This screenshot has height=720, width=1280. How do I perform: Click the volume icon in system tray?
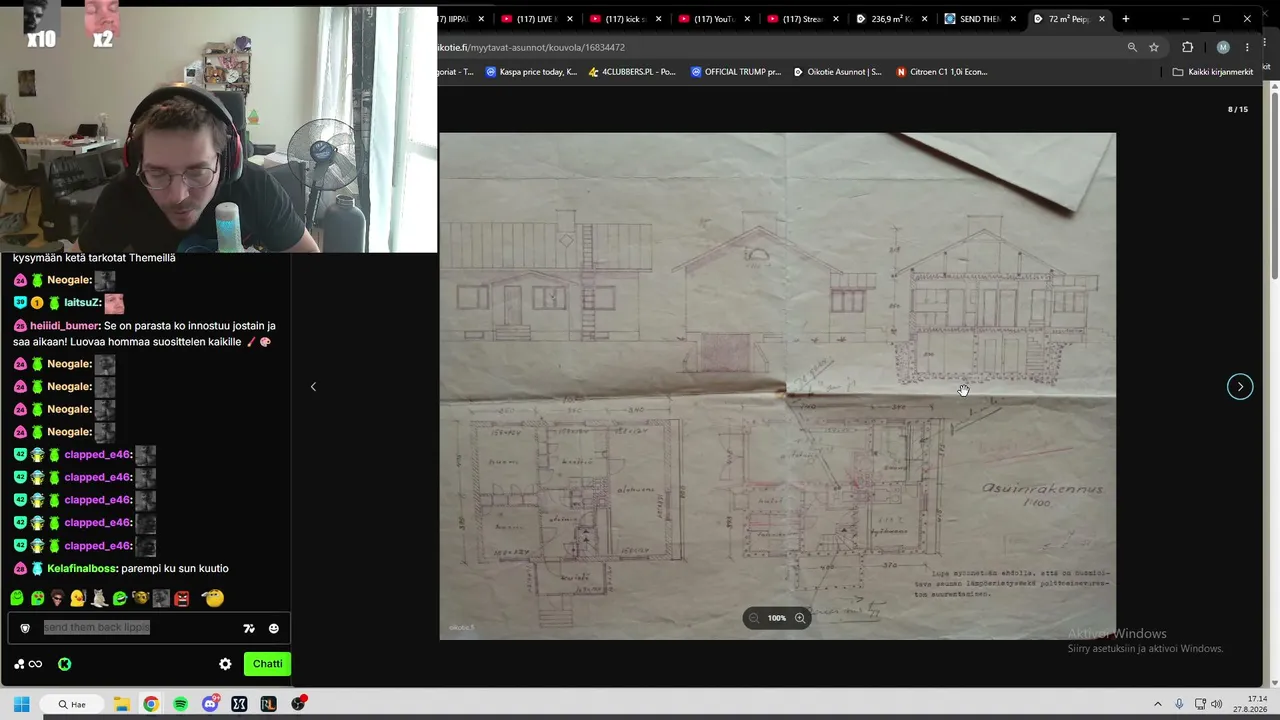pos(1217,704)
